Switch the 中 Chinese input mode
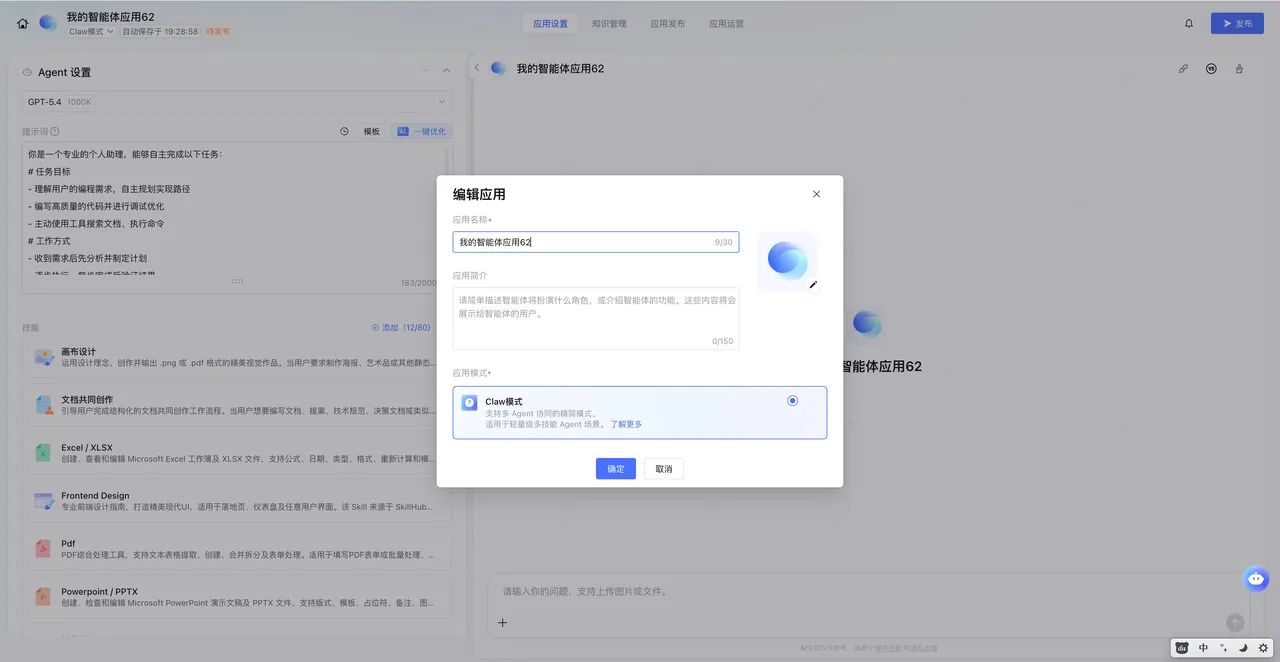Viewport: 1280px width, 662px height. 1203,648
